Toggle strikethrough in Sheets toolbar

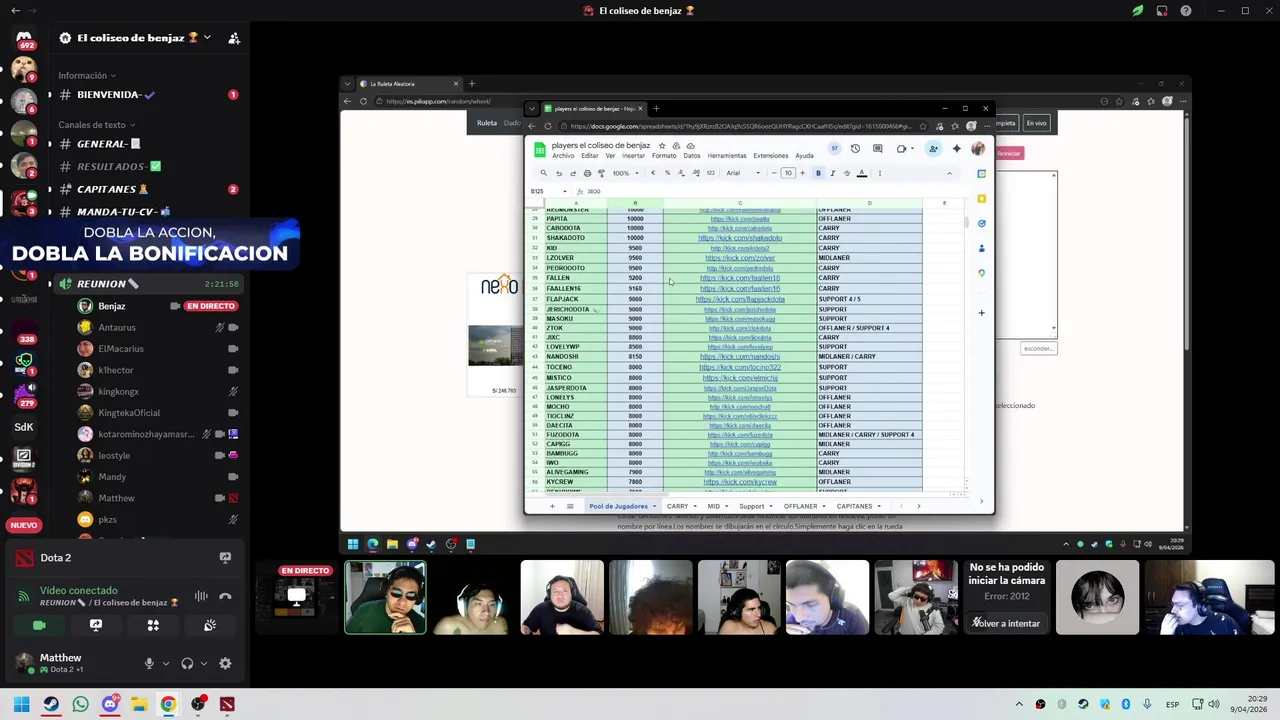click(x=847, y=173)
